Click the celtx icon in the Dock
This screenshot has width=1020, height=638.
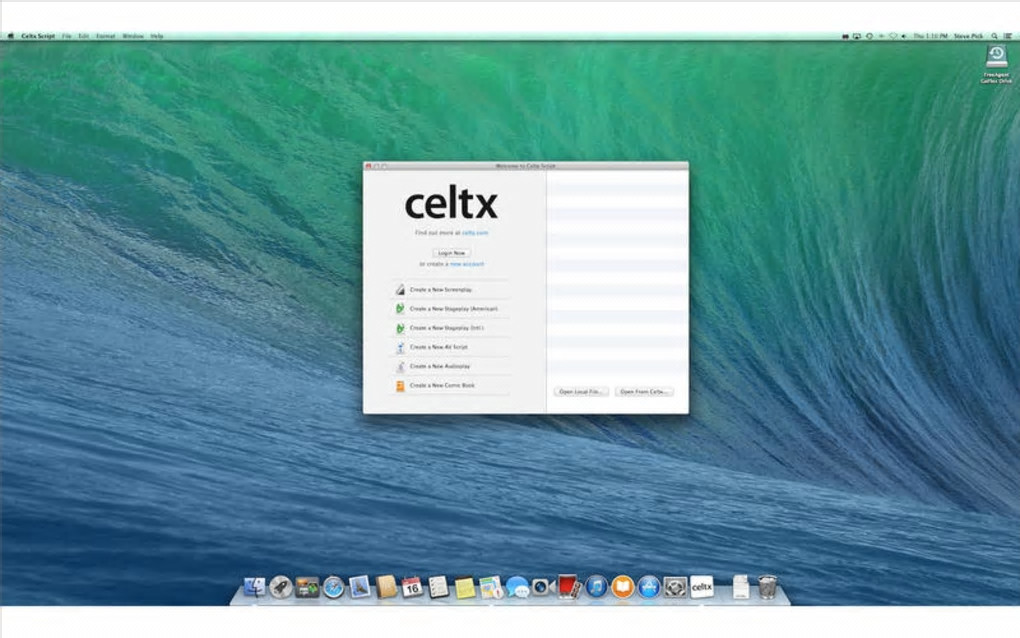click(x=702, y=587)
